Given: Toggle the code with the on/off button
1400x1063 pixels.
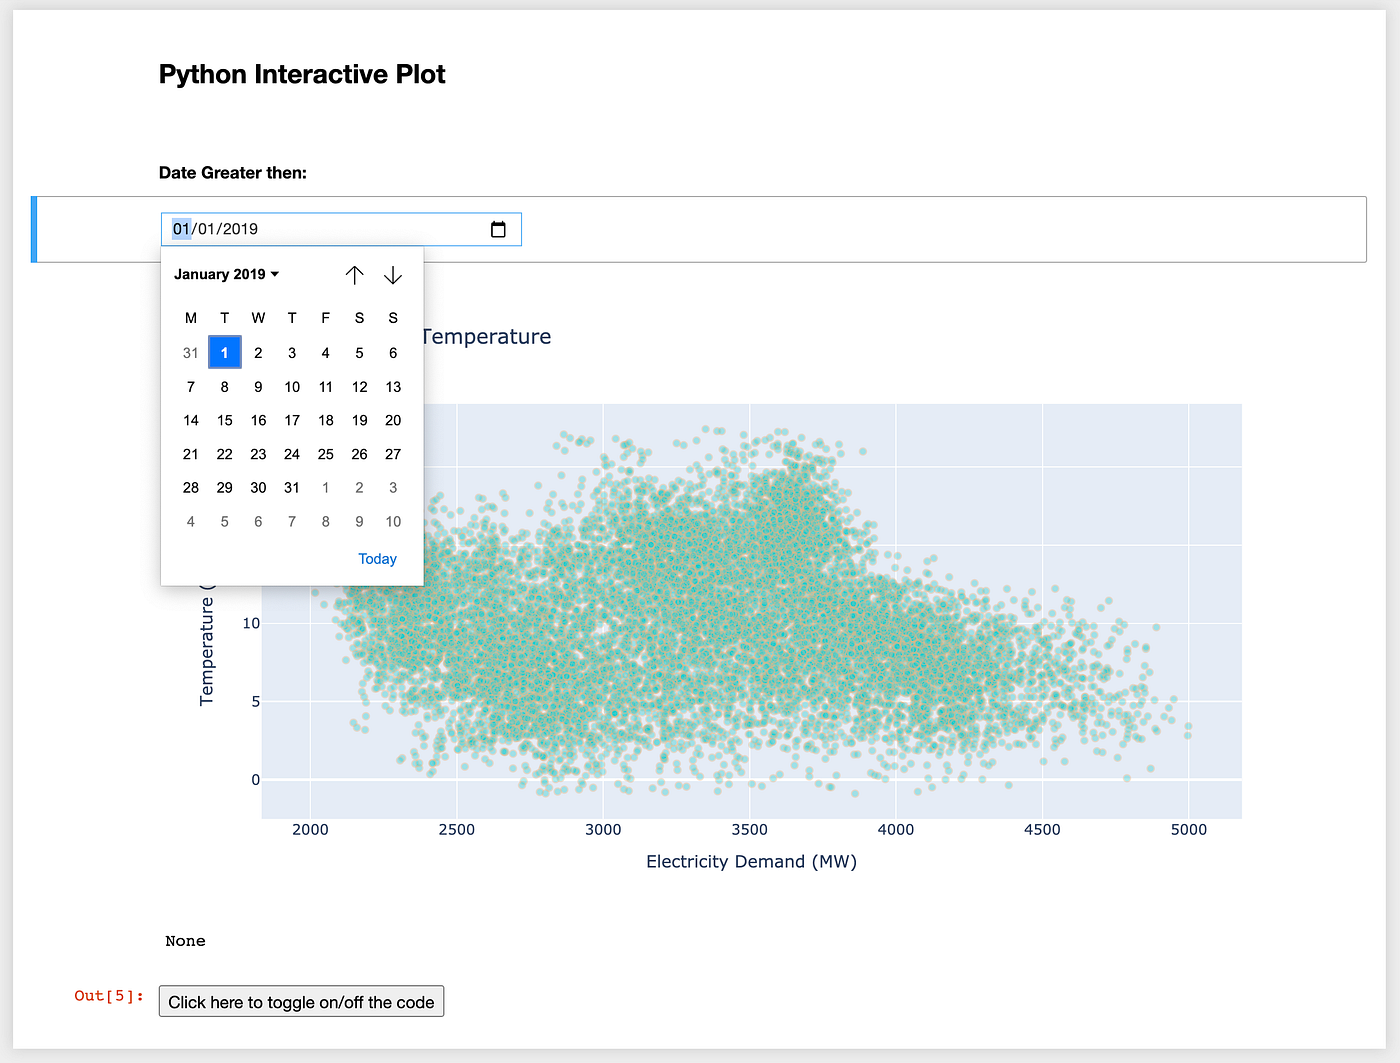Looking at the screenshot, I should click(301, 1002).
